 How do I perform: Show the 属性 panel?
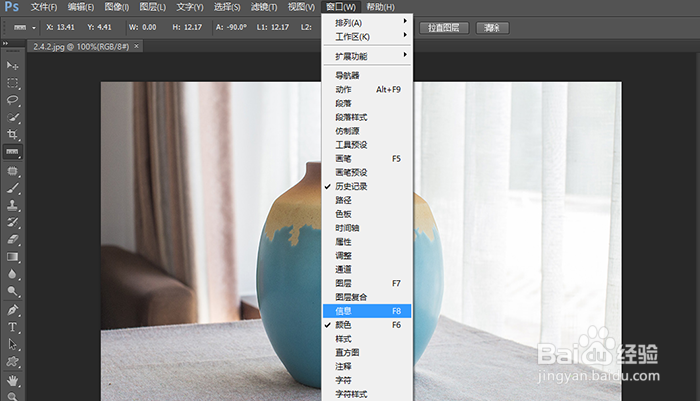pyautogui.click(x=367, y=242)
